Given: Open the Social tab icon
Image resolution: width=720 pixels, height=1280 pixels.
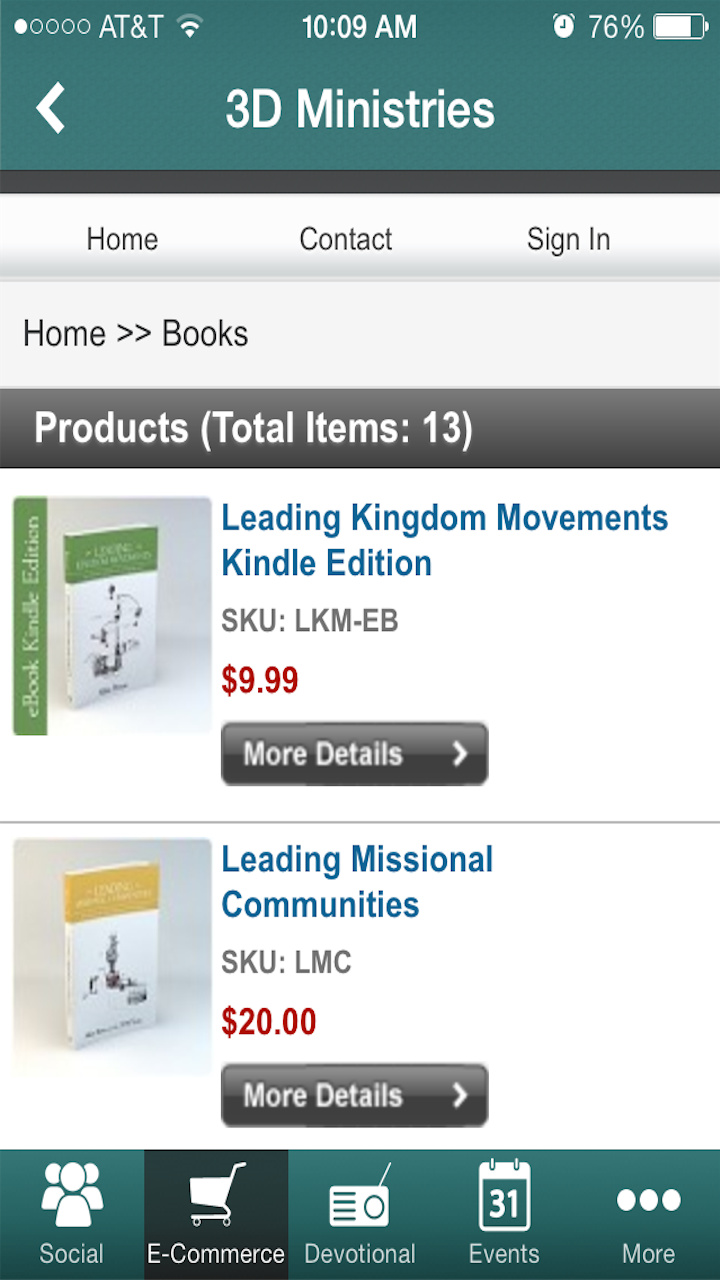Looking at the screenshot, I should pos(71,1196).
